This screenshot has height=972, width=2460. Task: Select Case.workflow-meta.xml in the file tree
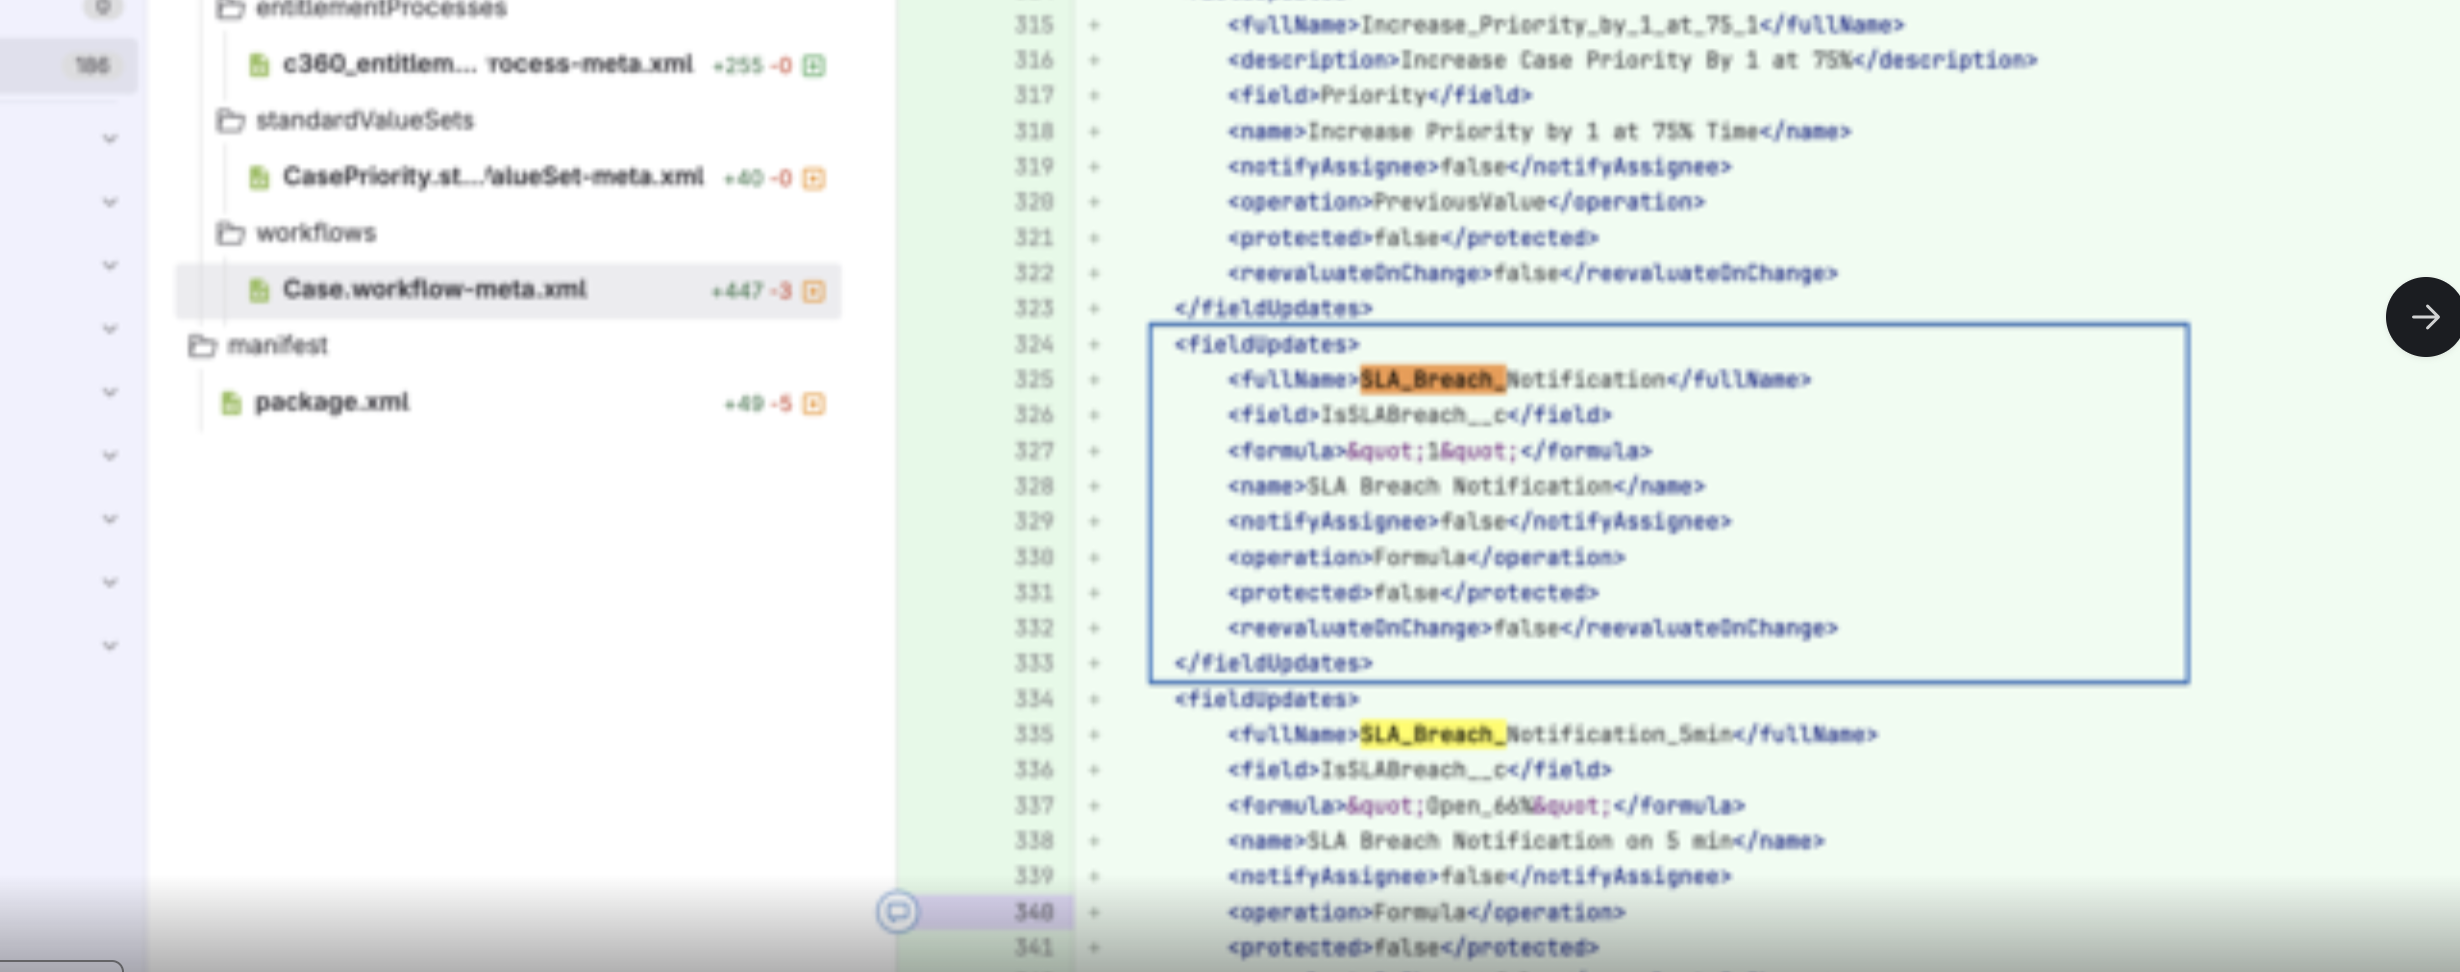pyautogui.click(x=435, y=290)
